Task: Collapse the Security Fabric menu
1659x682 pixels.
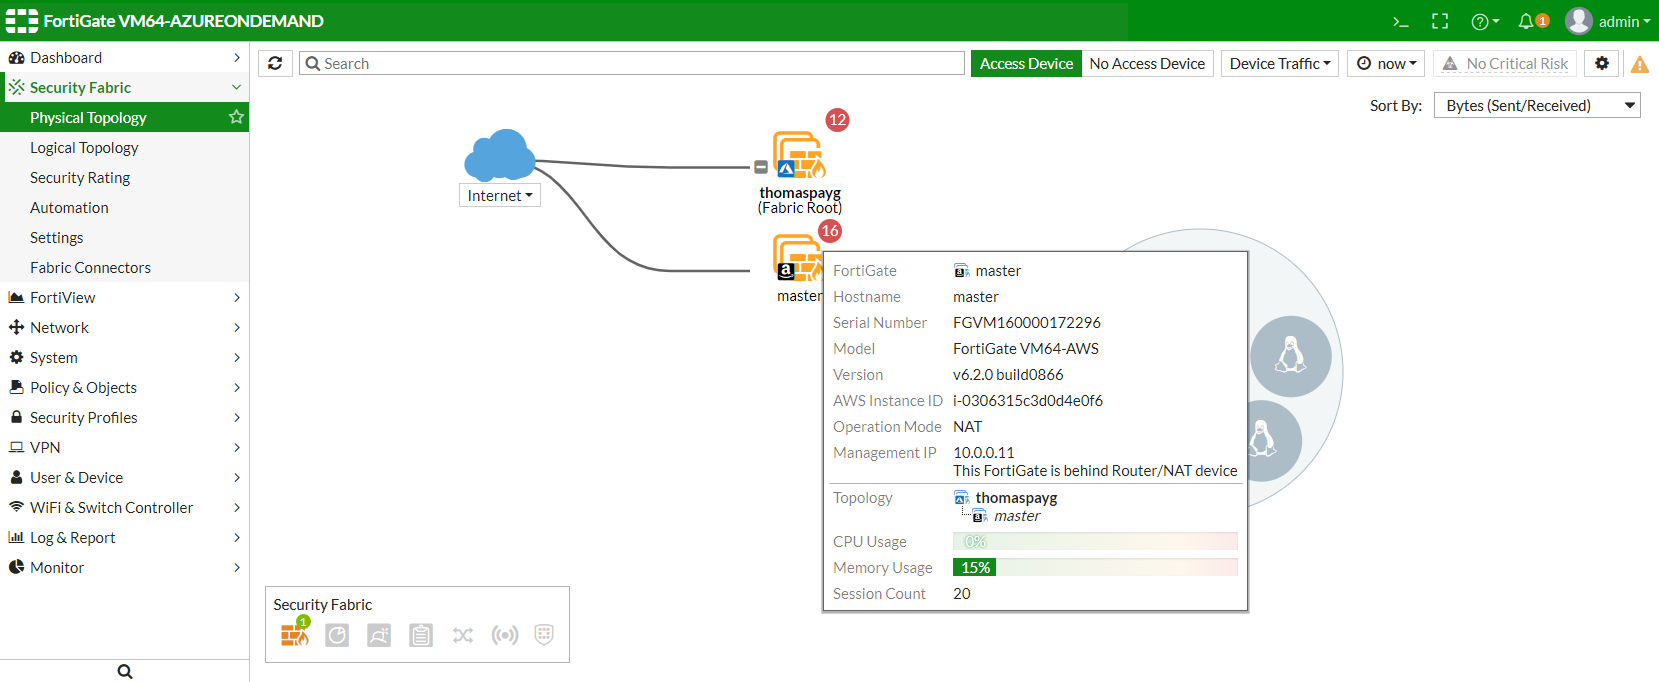Action: point(124,87)
